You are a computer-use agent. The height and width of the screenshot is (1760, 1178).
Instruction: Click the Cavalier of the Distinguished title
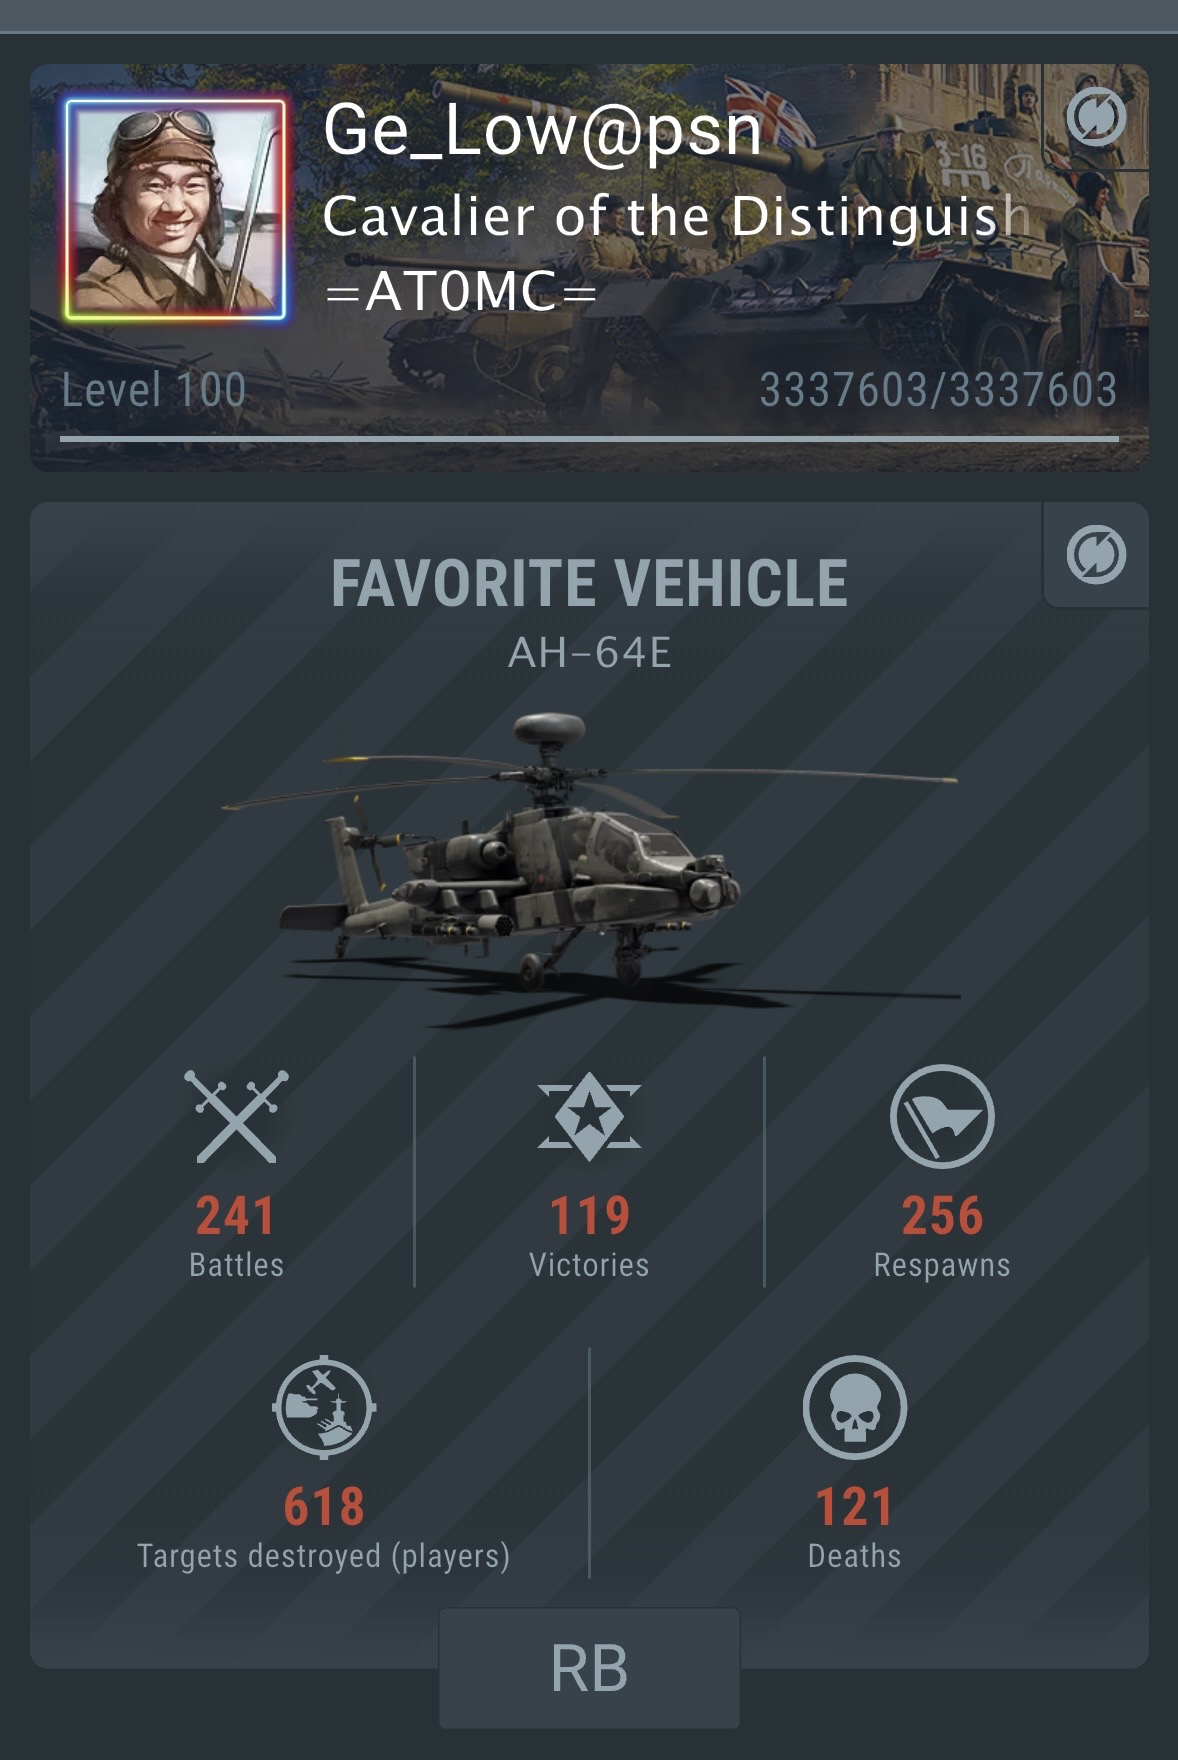(x=676, y=217)
